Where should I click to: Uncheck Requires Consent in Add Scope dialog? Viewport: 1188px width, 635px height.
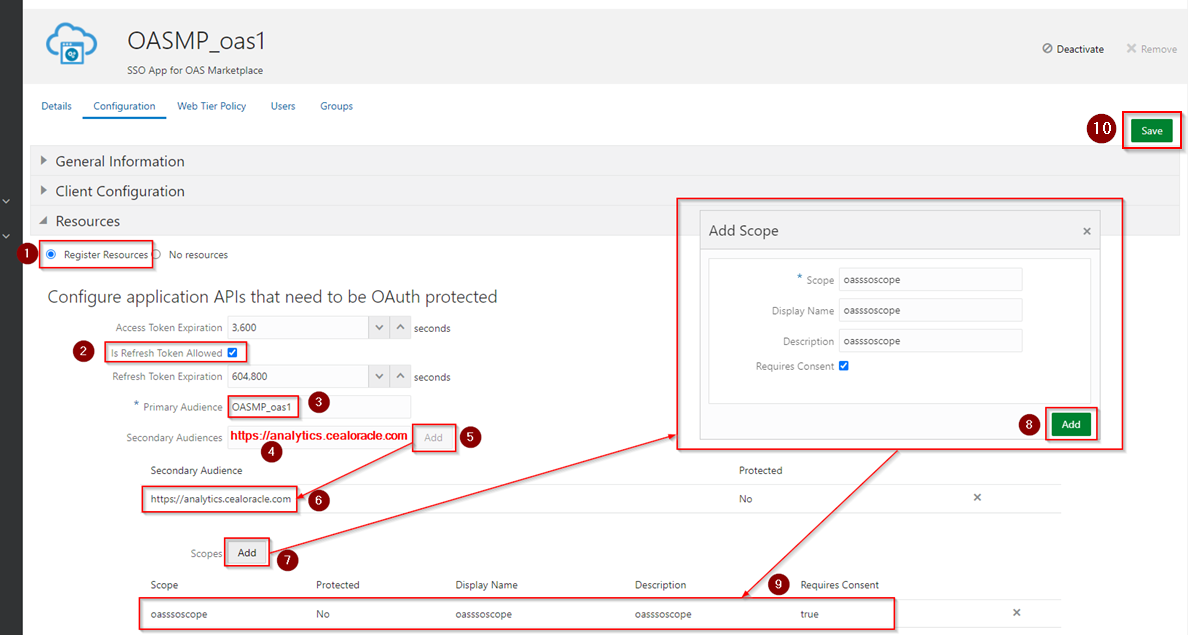[844, 366]
